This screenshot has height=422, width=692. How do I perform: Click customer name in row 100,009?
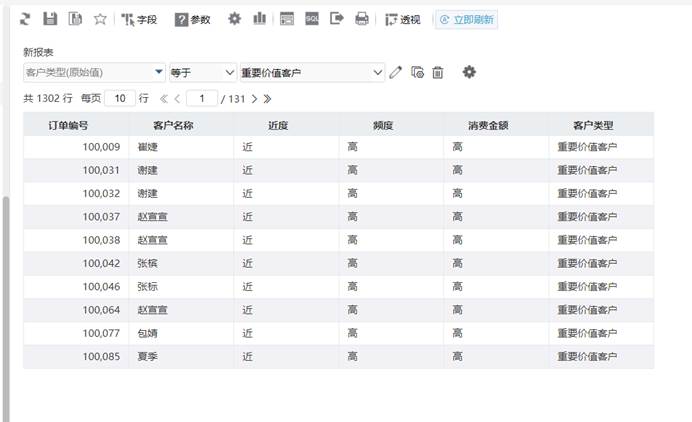coord(147,147)
